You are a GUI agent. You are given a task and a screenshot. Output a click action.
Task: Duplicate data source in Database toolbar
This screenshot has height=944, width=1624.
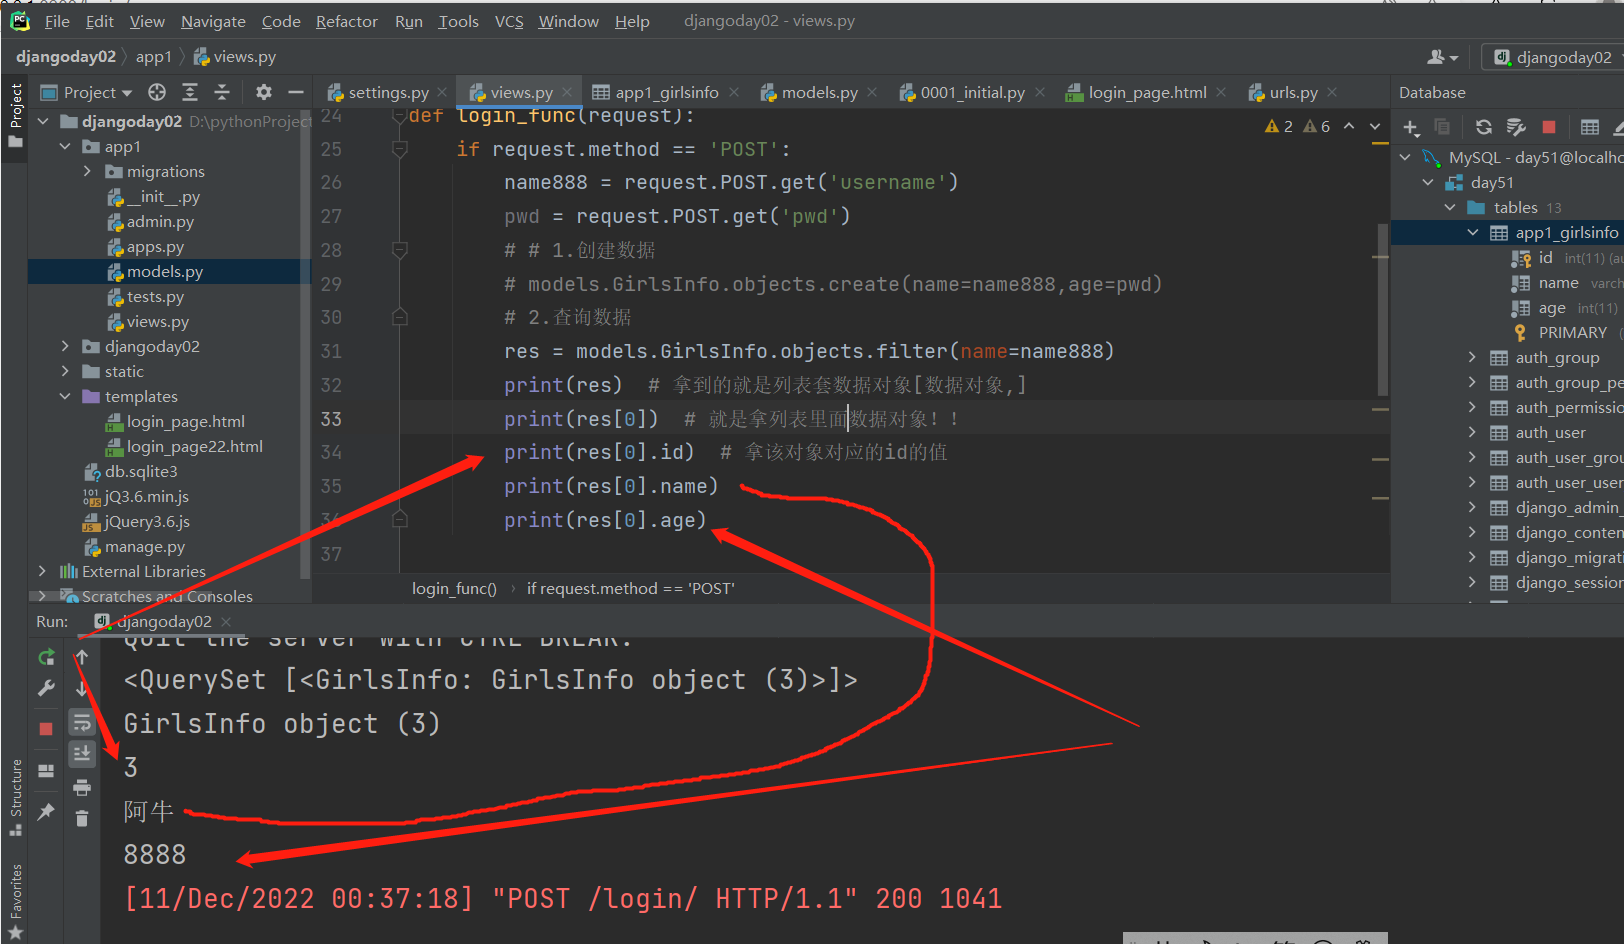click(x=1442, y=127)
